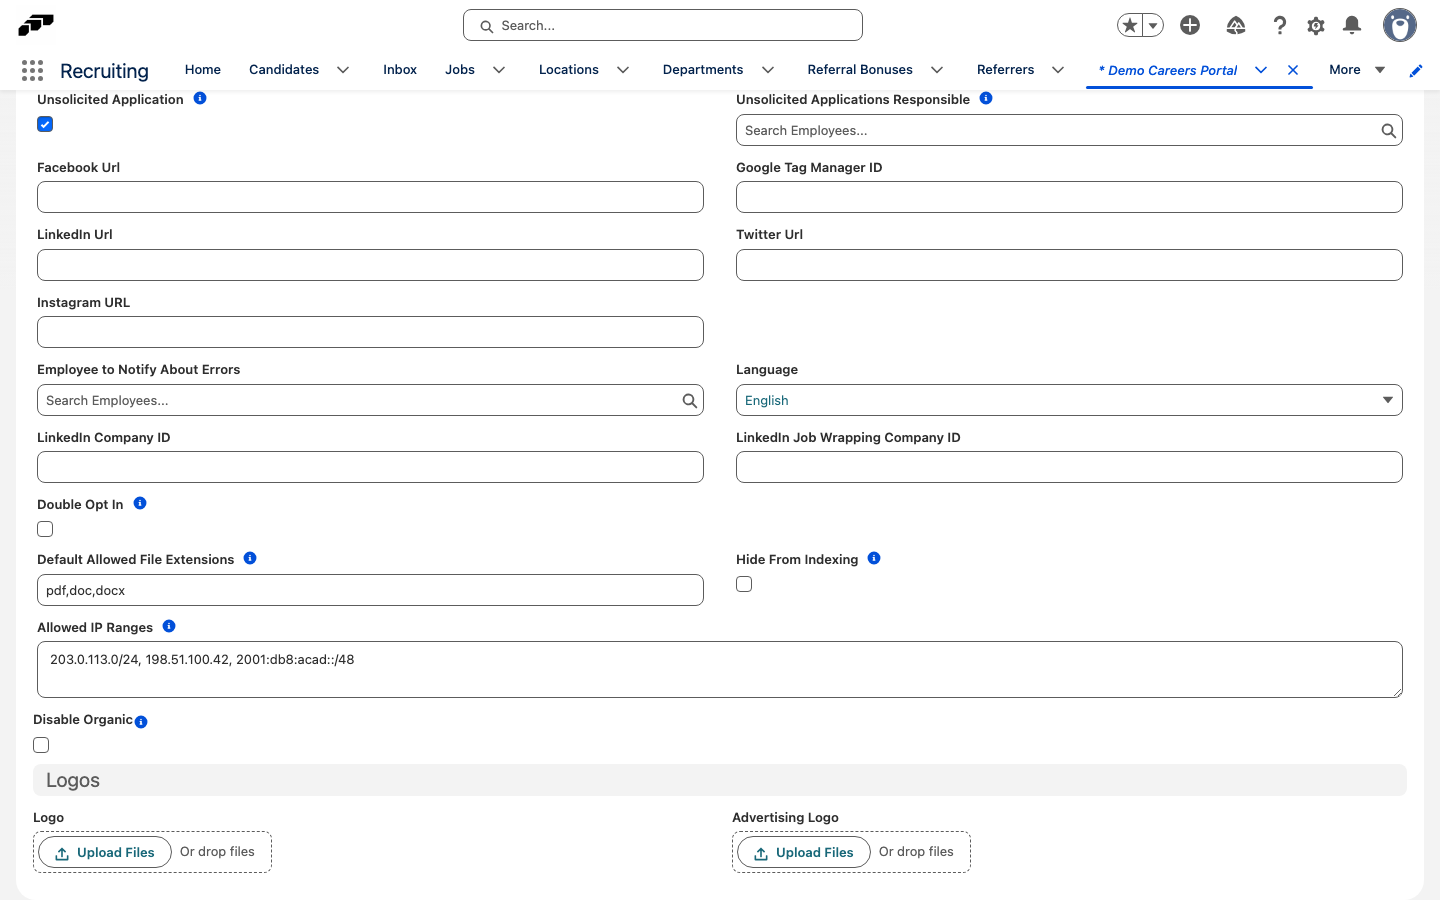1440x900 pixels.
Task: Show info tooltip for Double Opt In
Action: (x=140, y=503)
